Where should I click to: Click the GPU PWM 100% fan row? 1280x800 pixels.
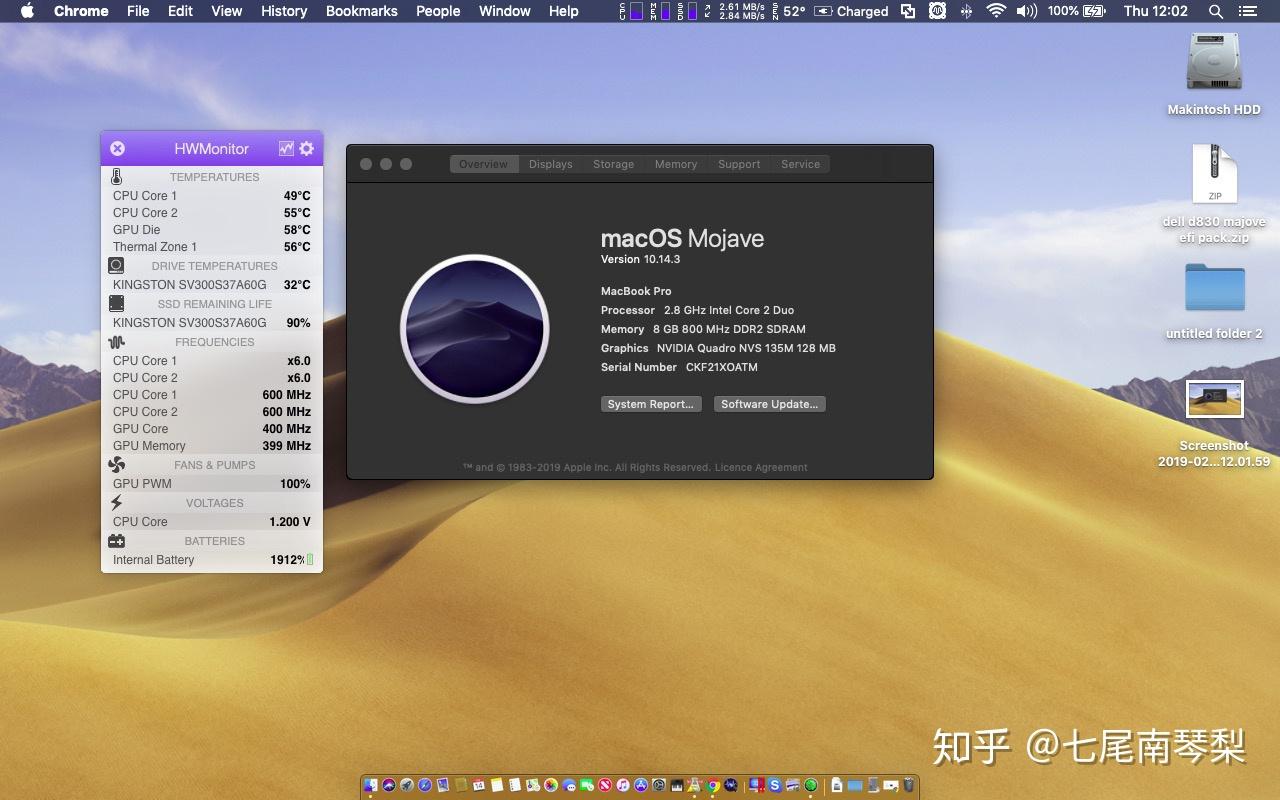[212, 484]
